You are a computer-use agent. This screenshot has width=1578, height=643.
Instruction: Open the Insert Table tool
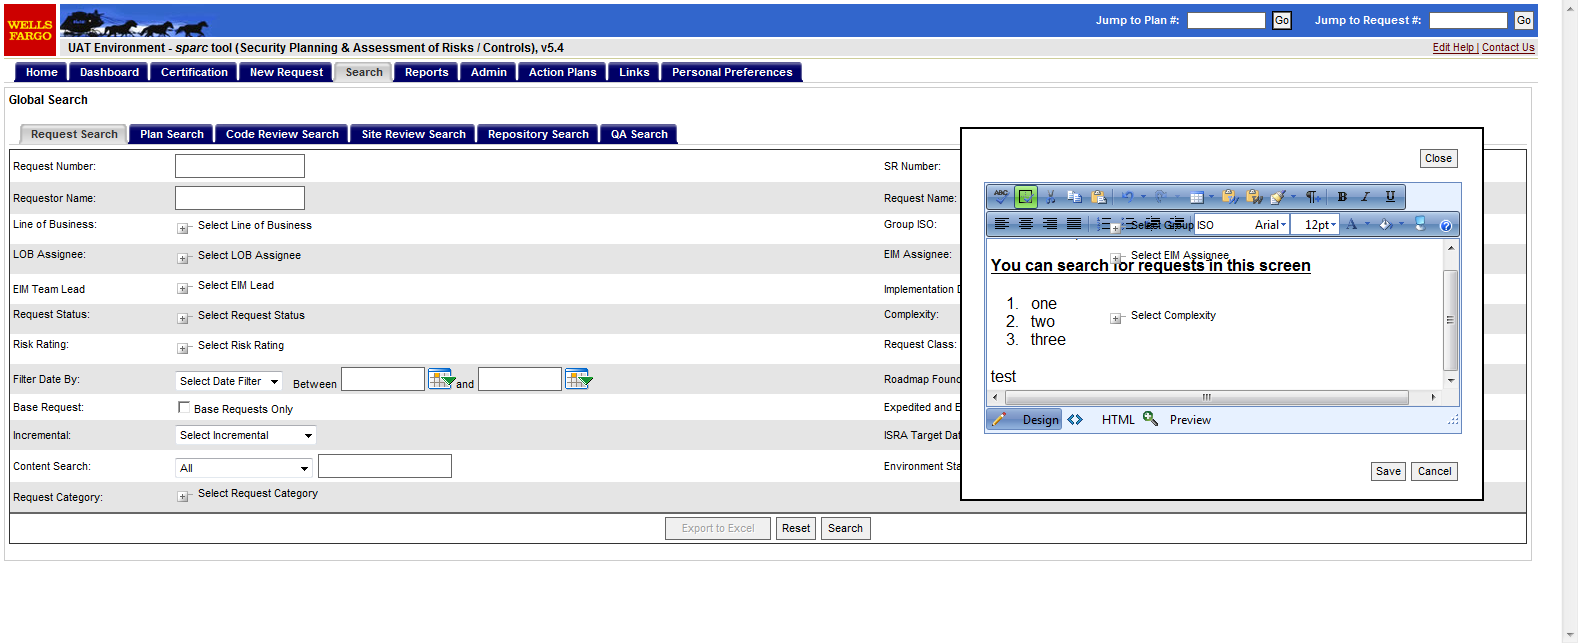click(x=1197, y=197)
